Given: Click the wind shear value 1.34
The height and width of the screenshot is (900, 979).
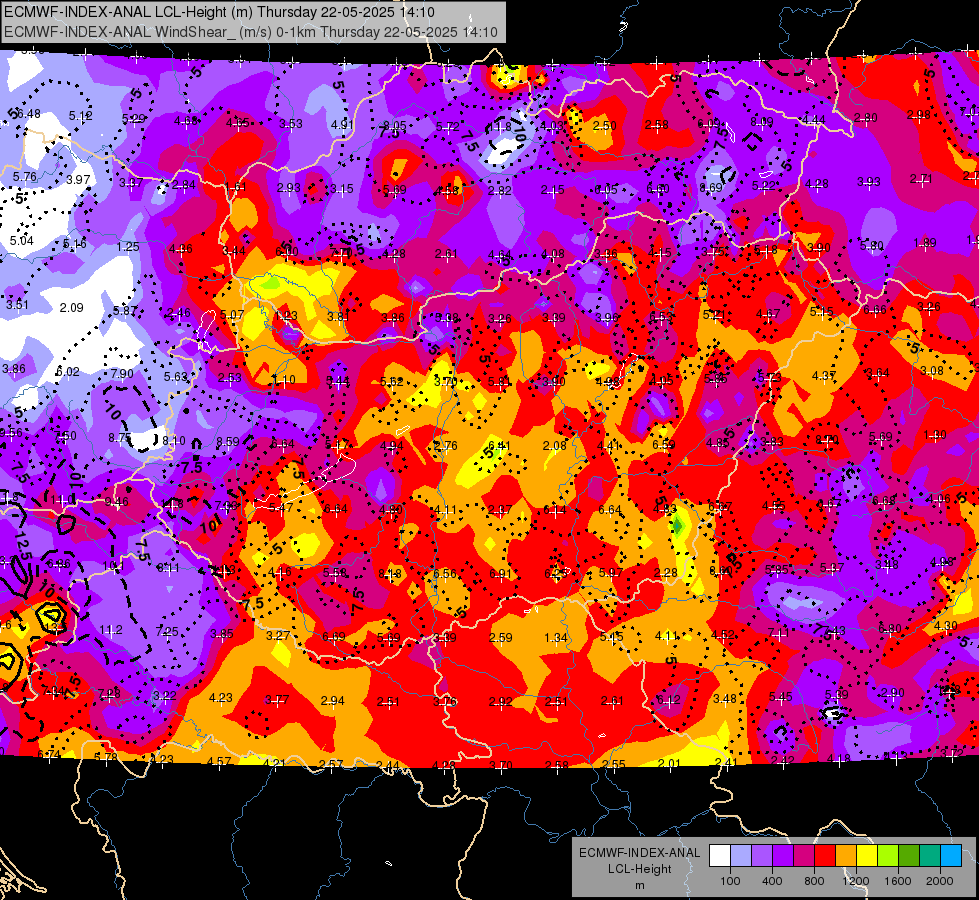Looking at the screenshot, I should [x=556, y=638].
